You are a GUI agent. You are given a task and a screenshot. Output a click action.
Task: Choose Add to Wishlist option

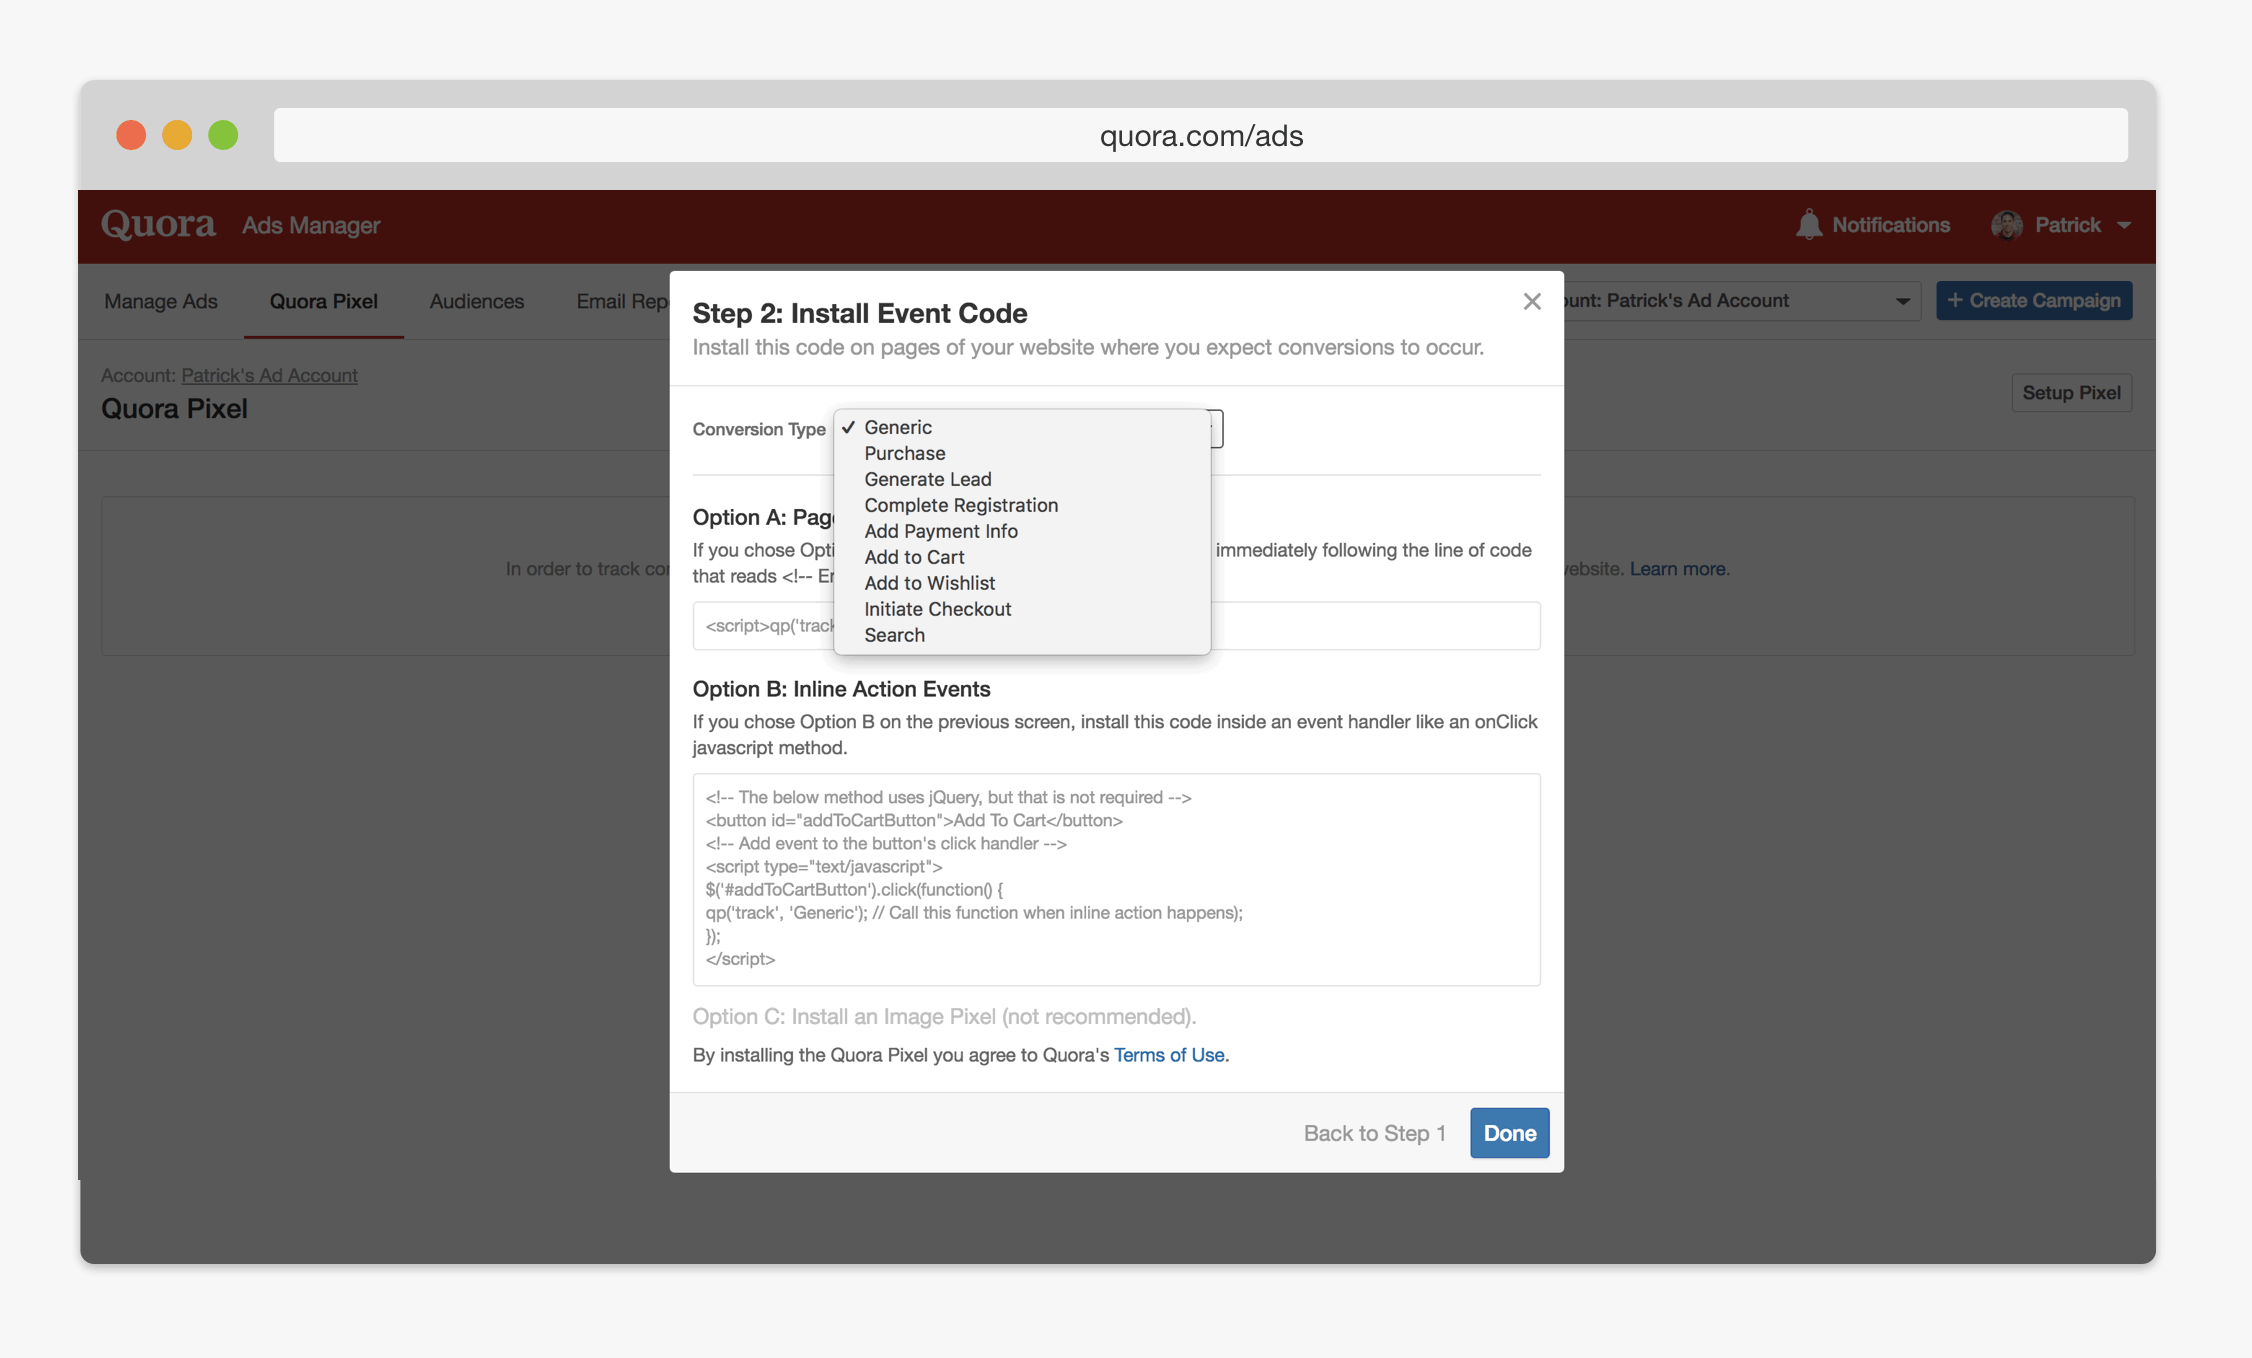(1021, 583)
